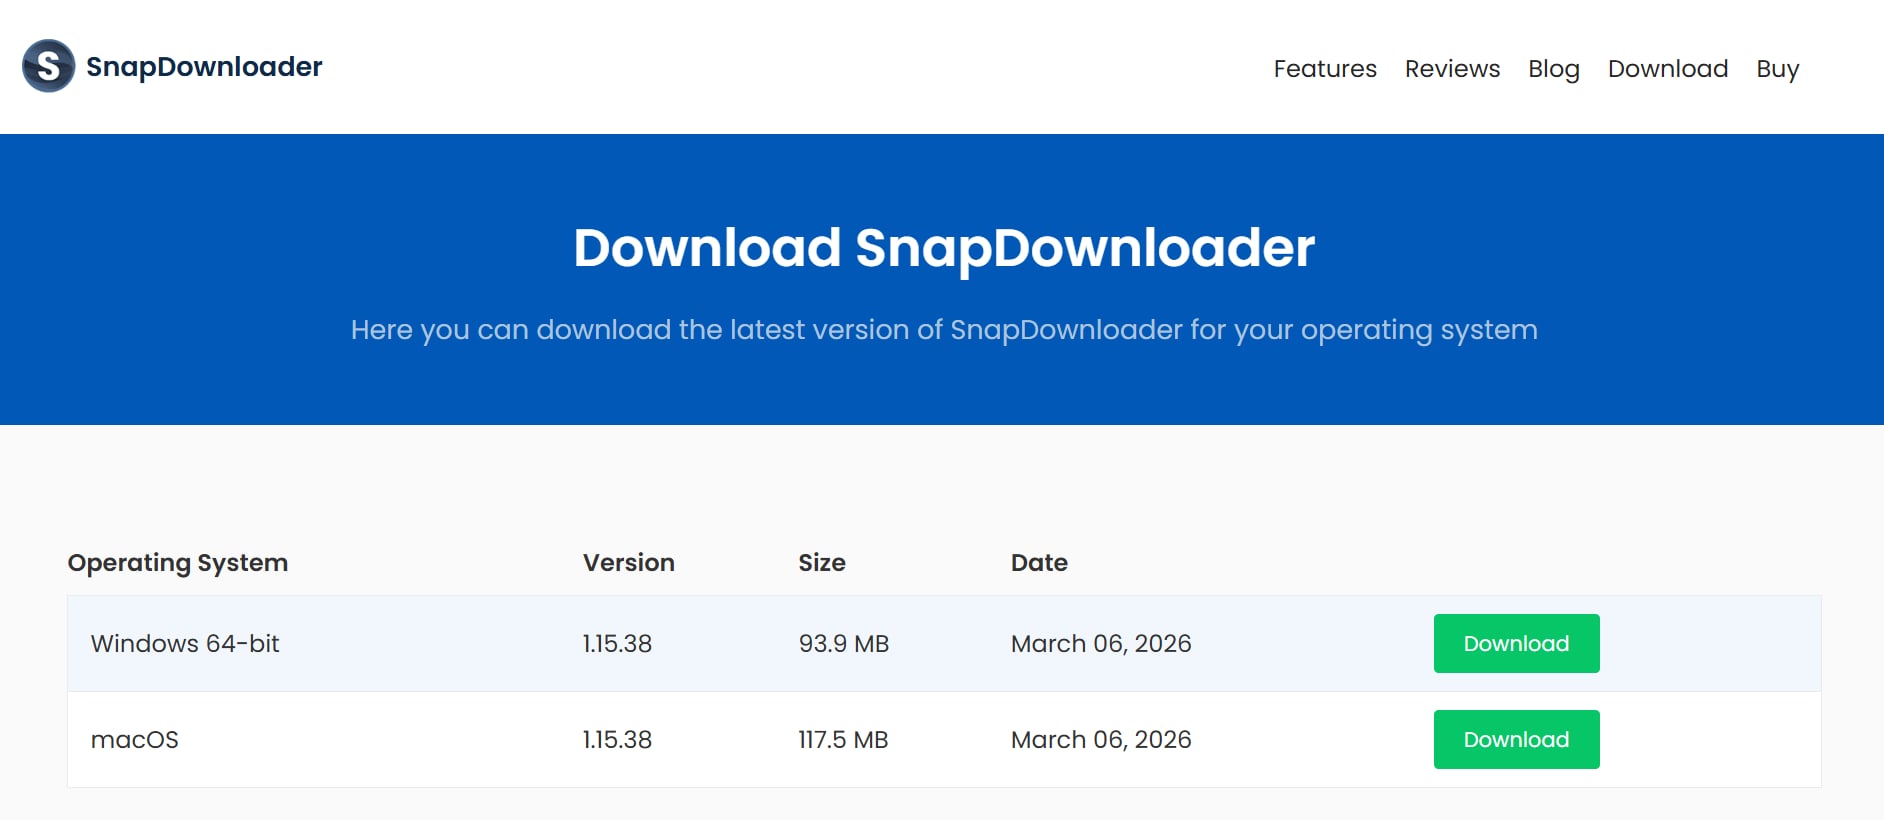The width and height of the screenshot is (1884, 820).
Task: Click the macOS row version '1.15.38'
Action: pos(617,739)
